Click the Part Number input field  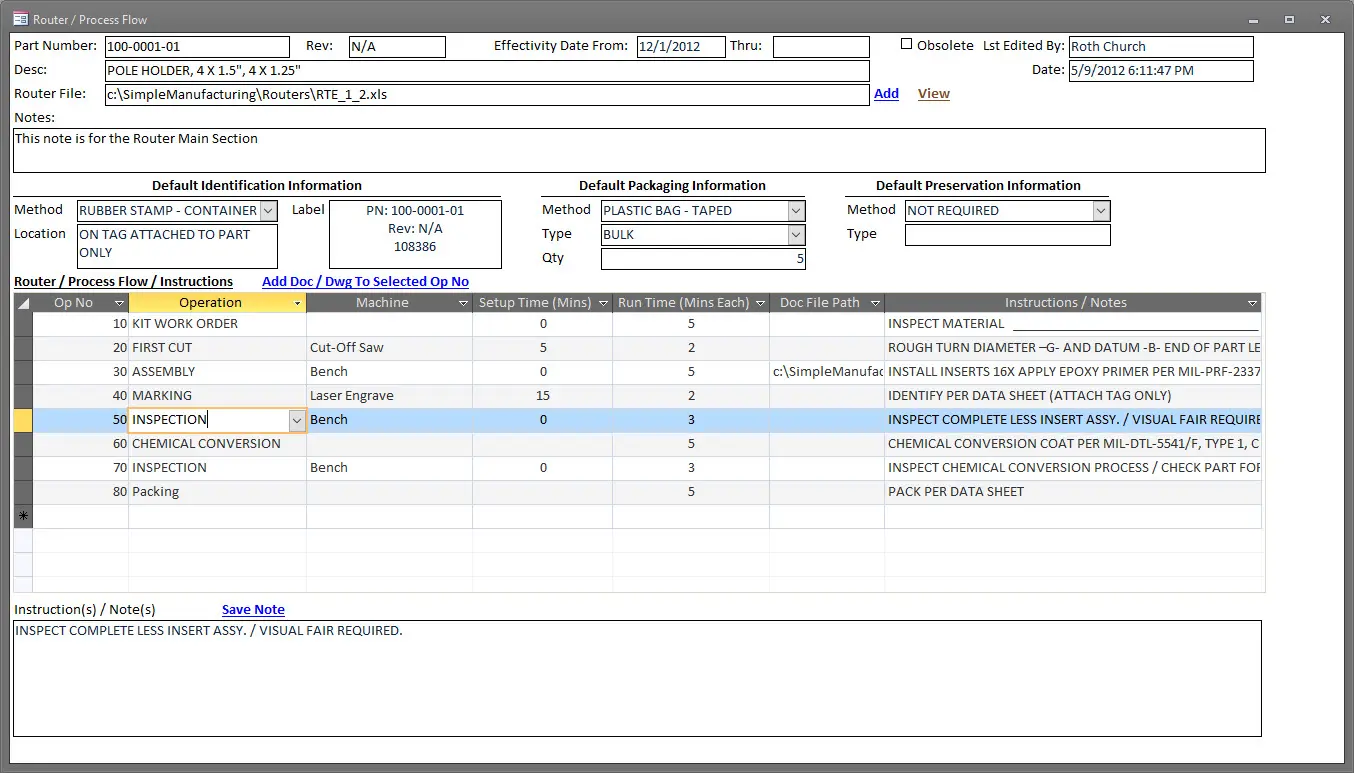(x=196, y=47)
